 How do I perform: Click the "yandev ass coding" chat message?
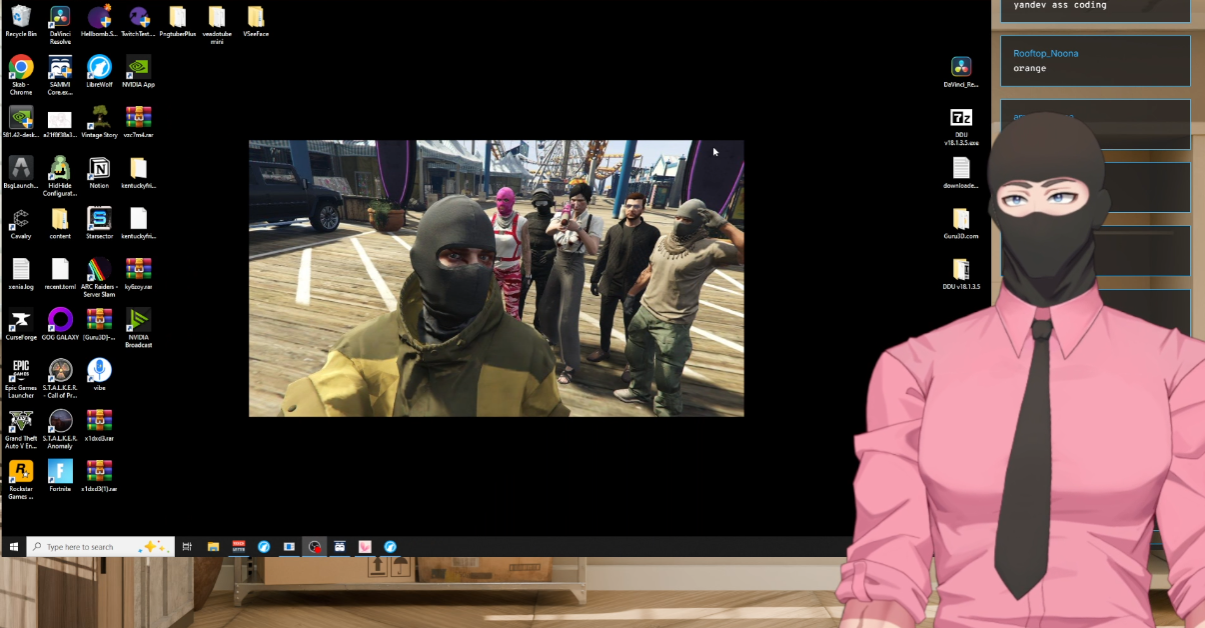(1060, 5)
